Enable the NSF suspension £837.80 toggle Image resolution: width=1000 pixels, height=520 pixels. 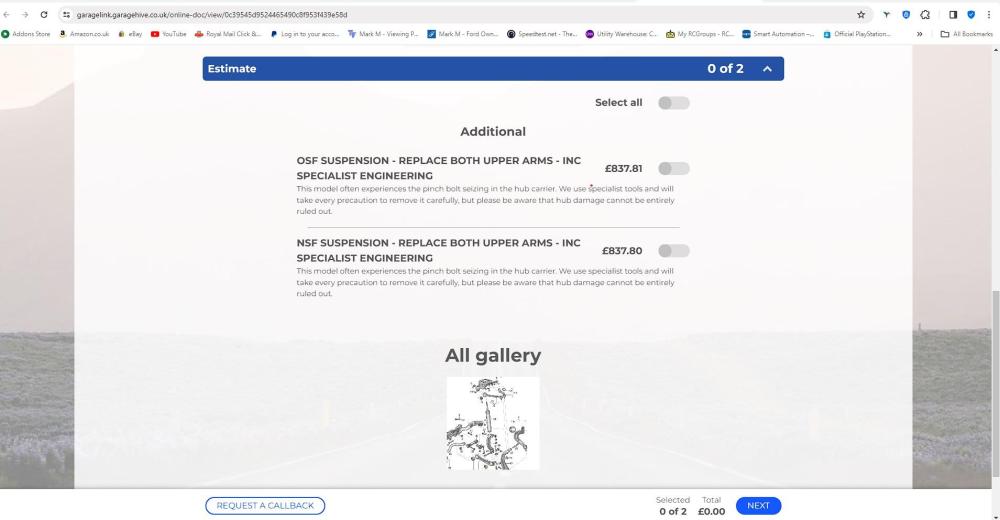coord(673,251)
